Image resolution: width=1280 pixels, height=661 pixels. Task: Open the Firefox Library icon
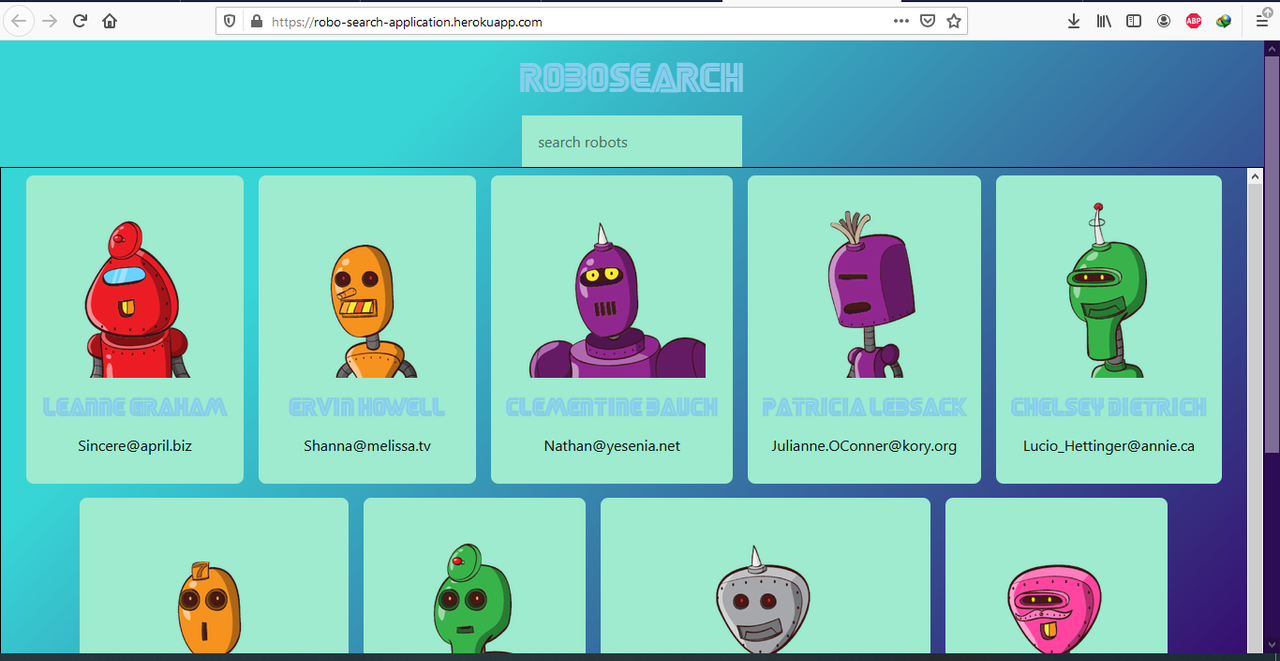point(1103,20)
